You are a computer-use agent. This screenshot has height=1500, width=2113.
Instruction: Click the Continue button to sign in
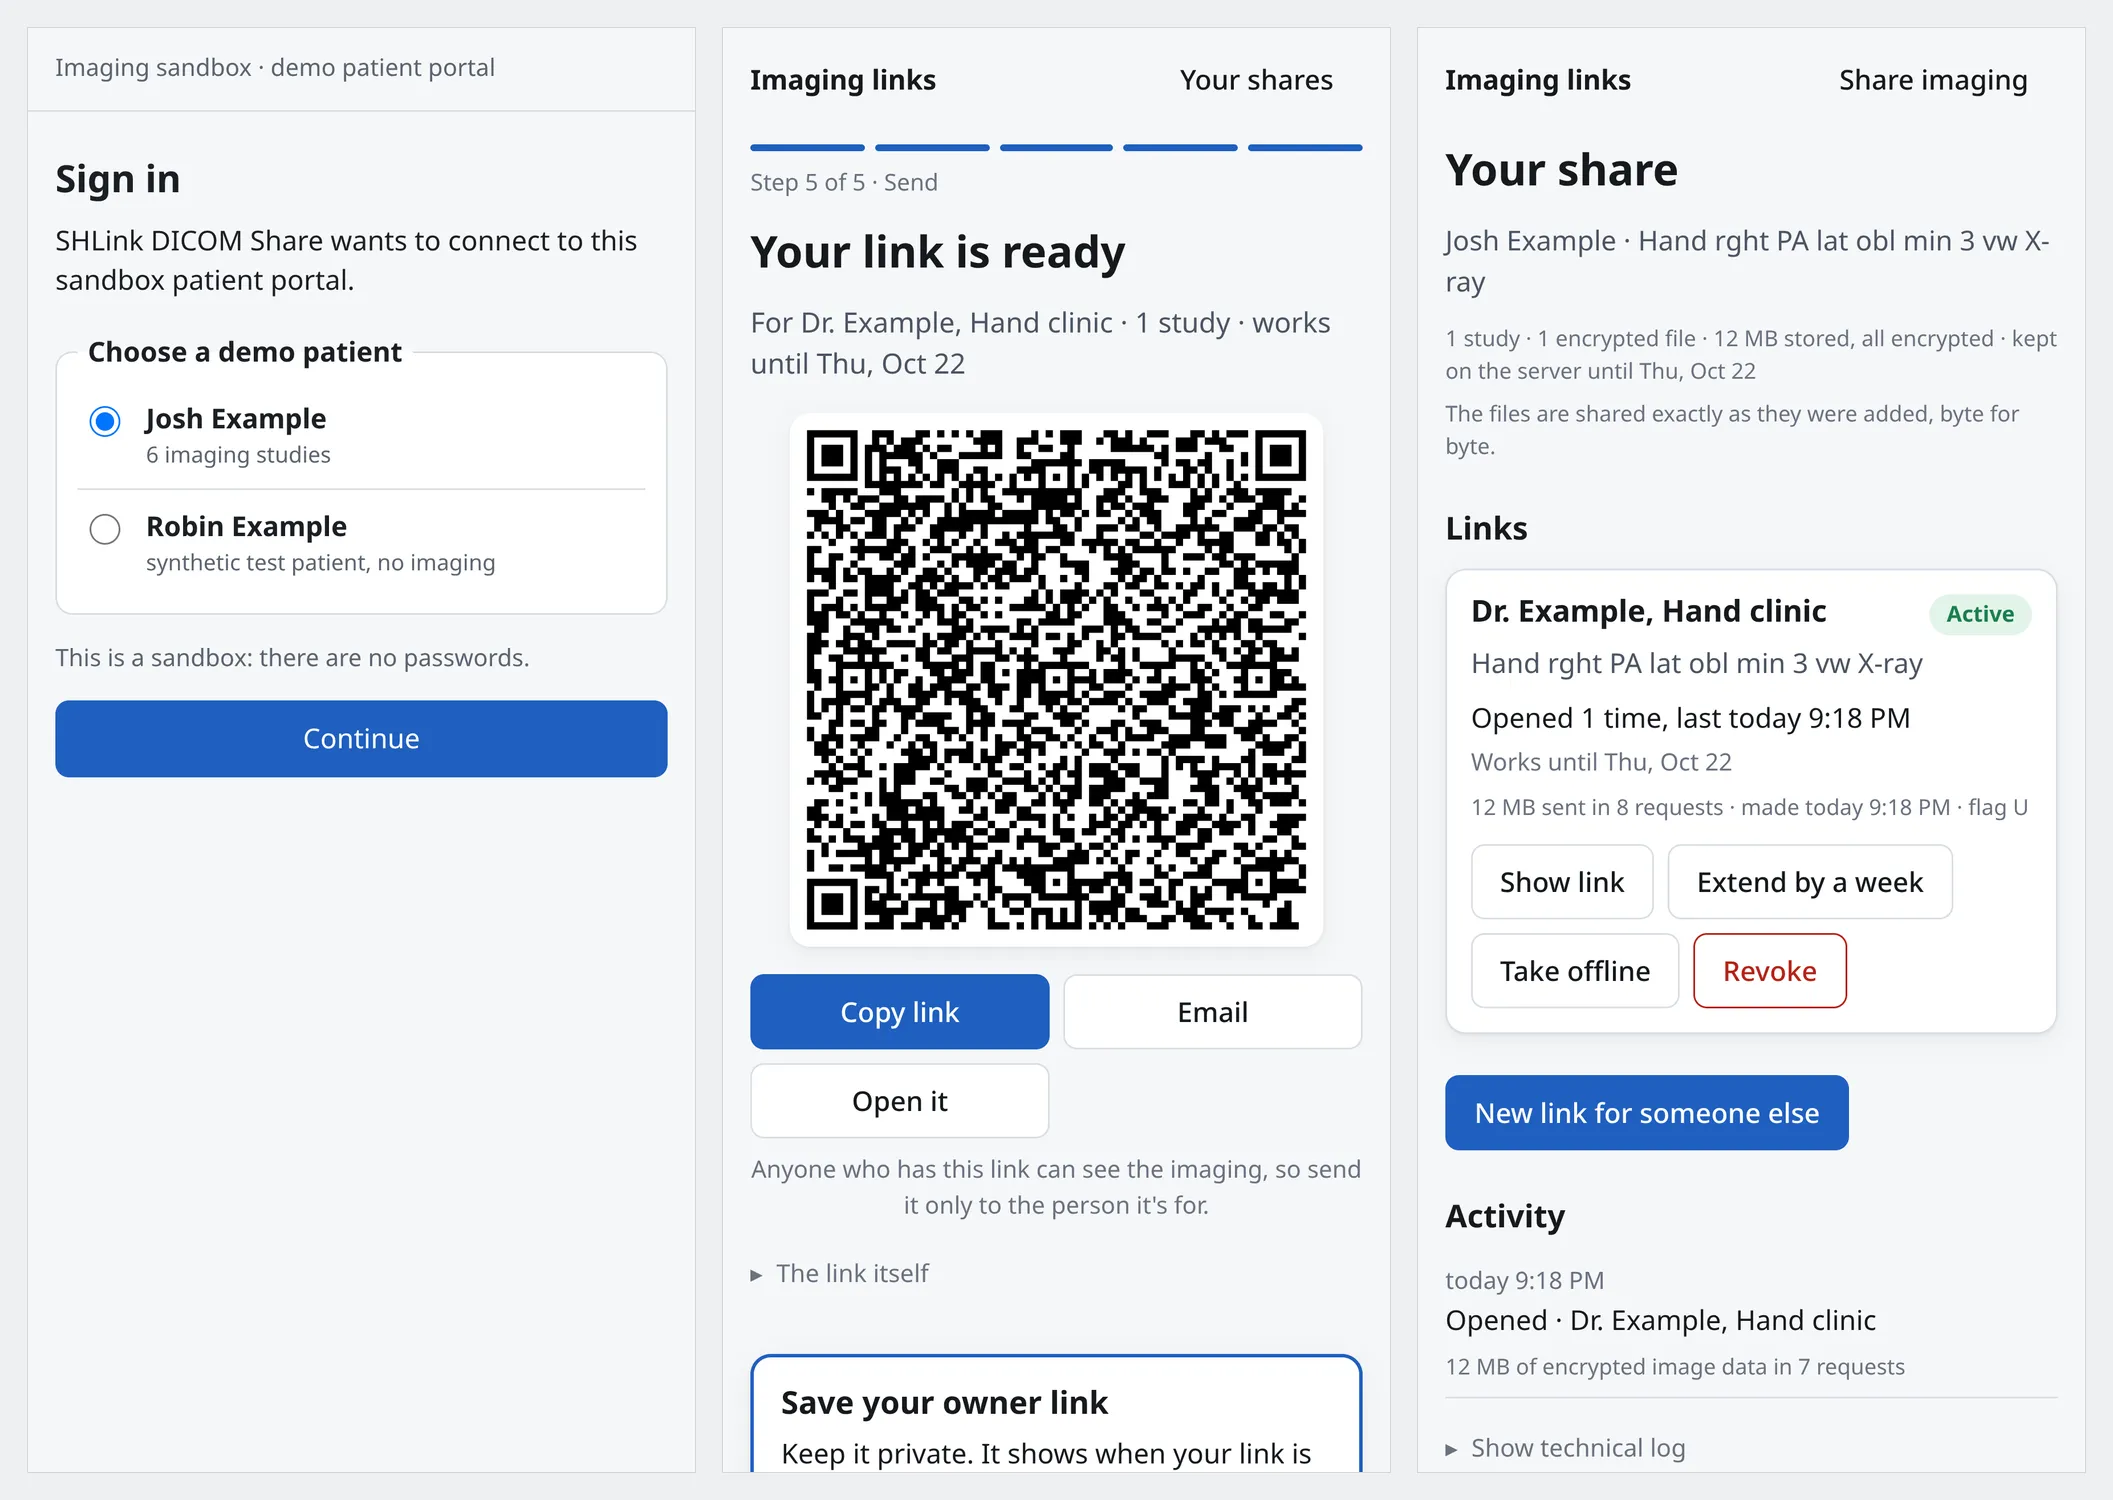pos(361,738)
